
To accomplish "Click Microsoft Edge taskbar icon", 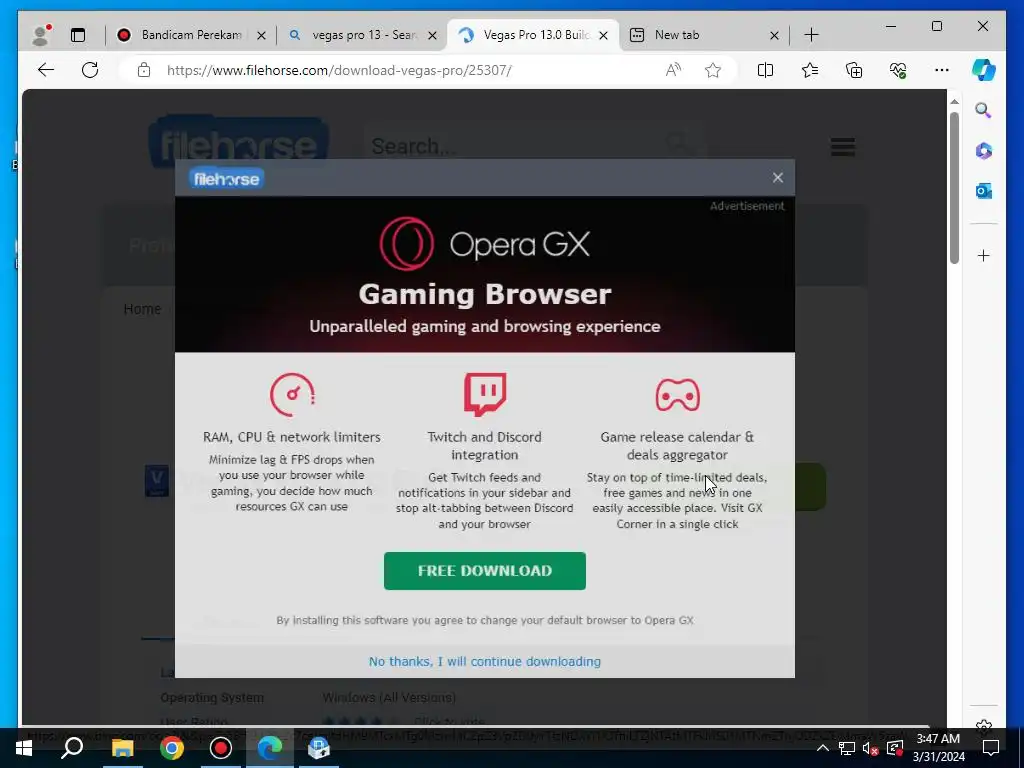I will click(270, 748).
